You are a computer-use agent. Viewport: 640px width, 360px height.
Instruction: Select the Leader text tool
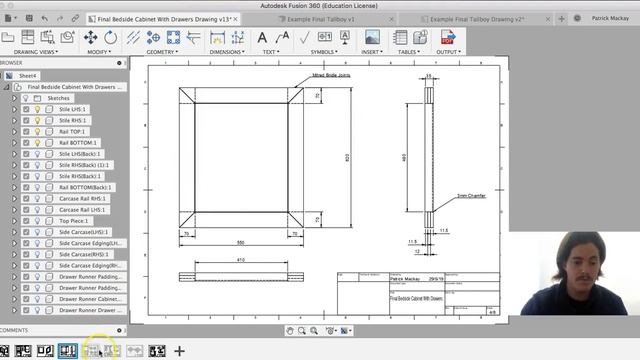click(x=282, y=38)
